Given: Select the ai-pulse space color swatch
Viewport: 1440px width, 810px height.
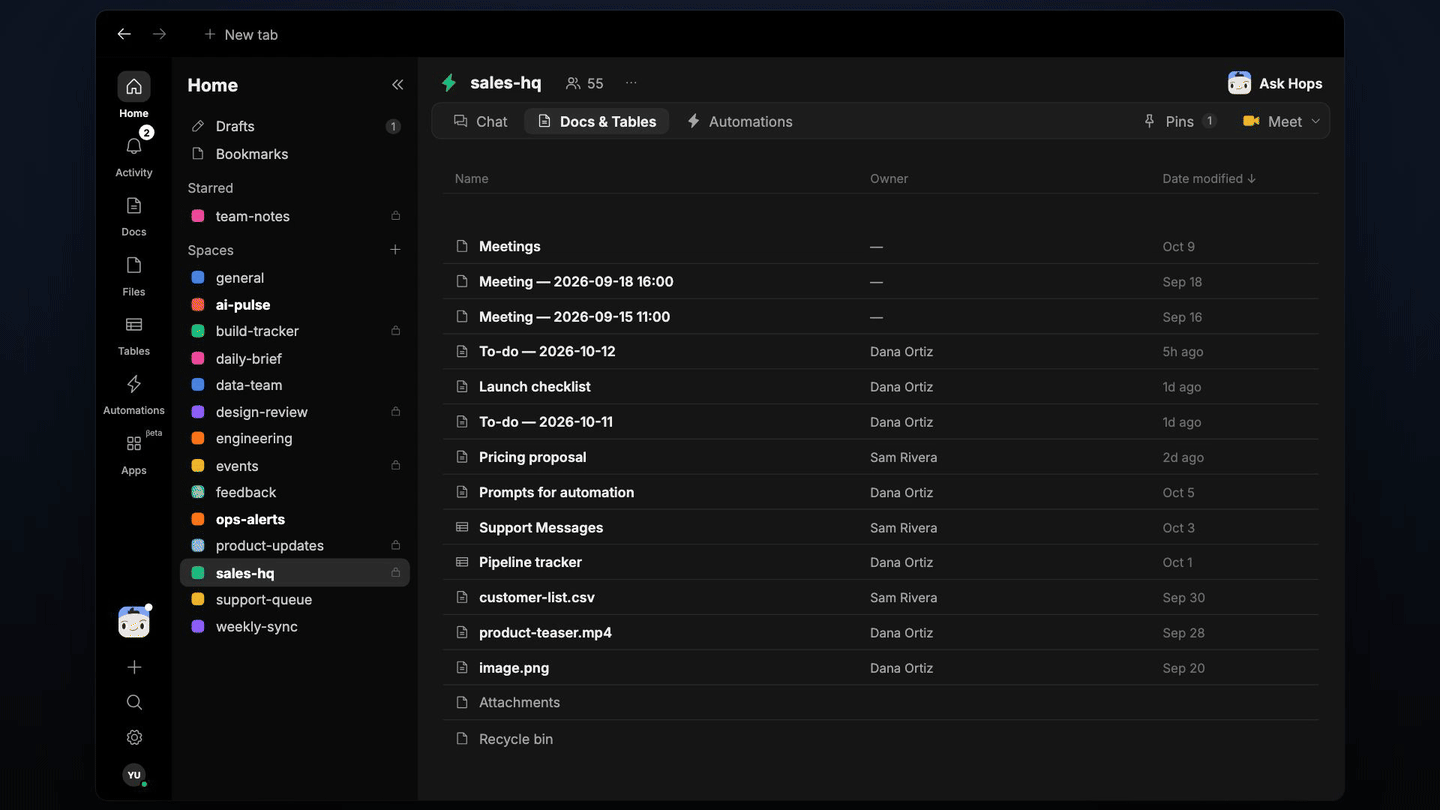Looking at the screenshot, I should [x=198, y=305].
